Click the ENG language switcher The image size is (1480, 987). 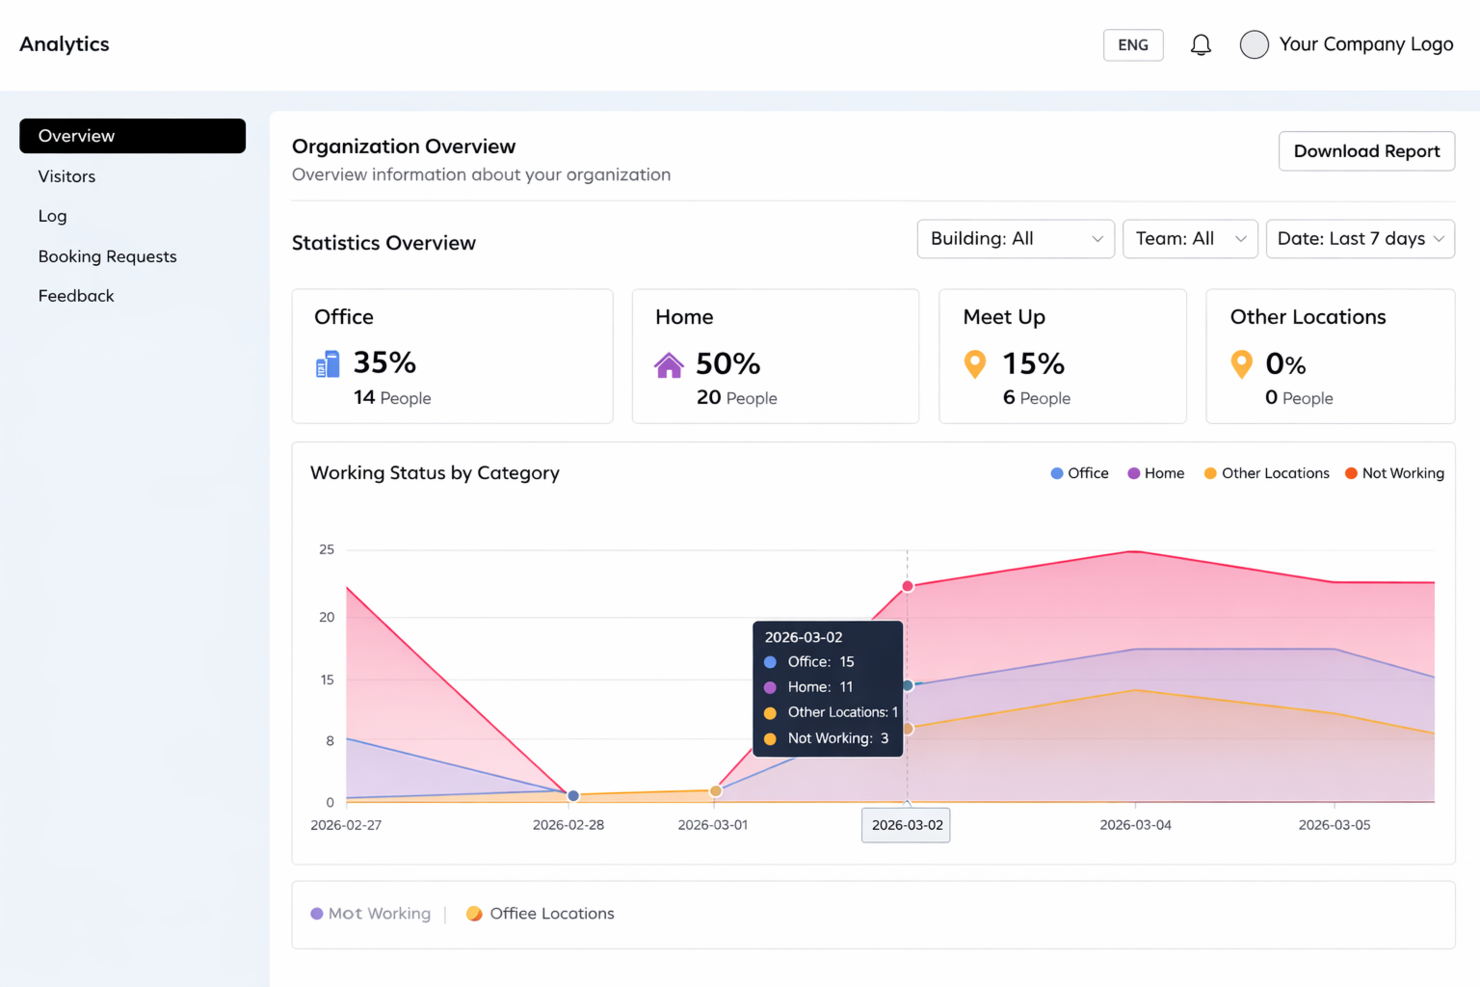[1133, 45]
